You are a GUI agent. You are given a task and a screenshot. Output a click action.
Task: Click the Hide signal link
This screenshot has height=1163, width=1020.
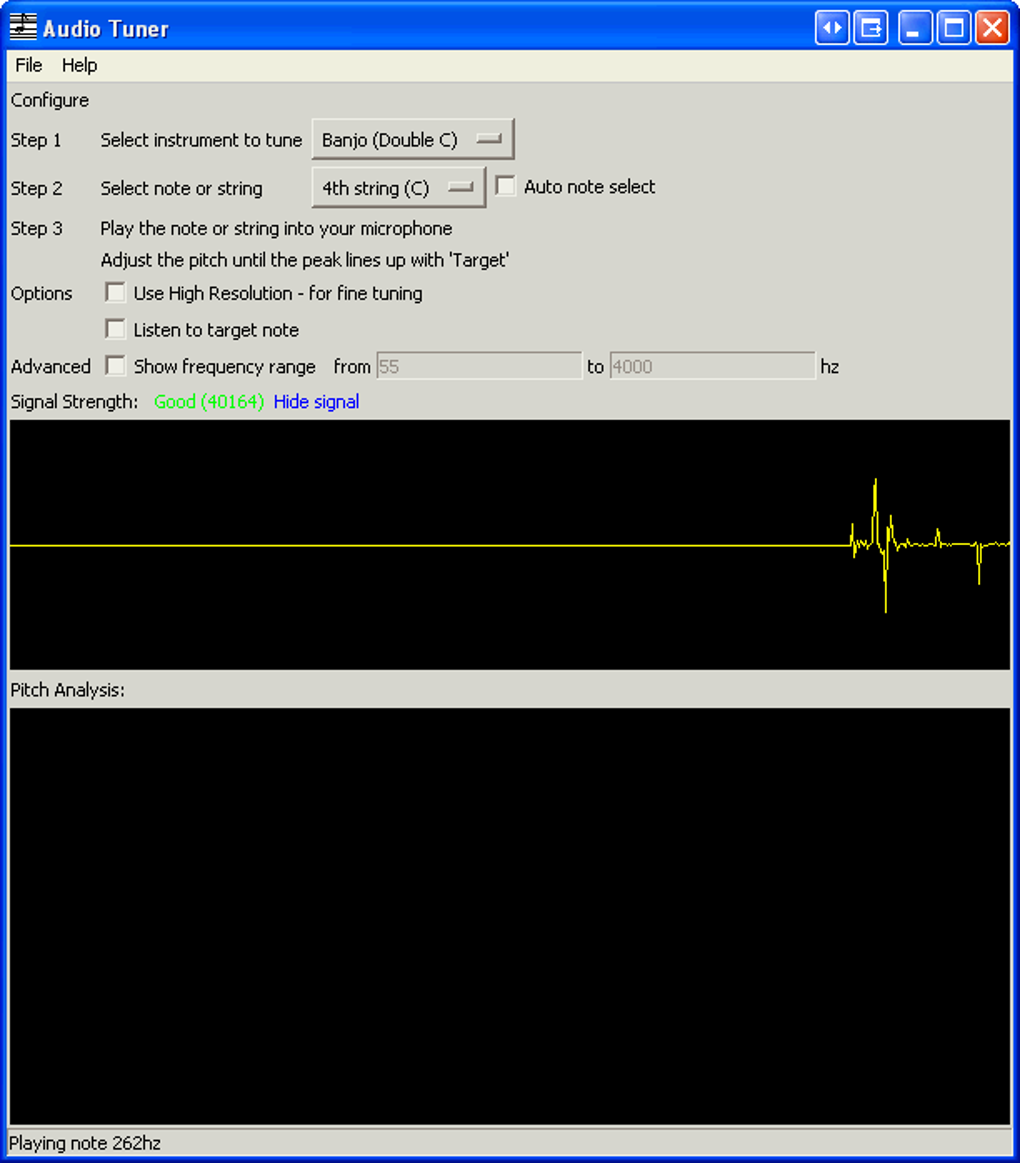317,401
